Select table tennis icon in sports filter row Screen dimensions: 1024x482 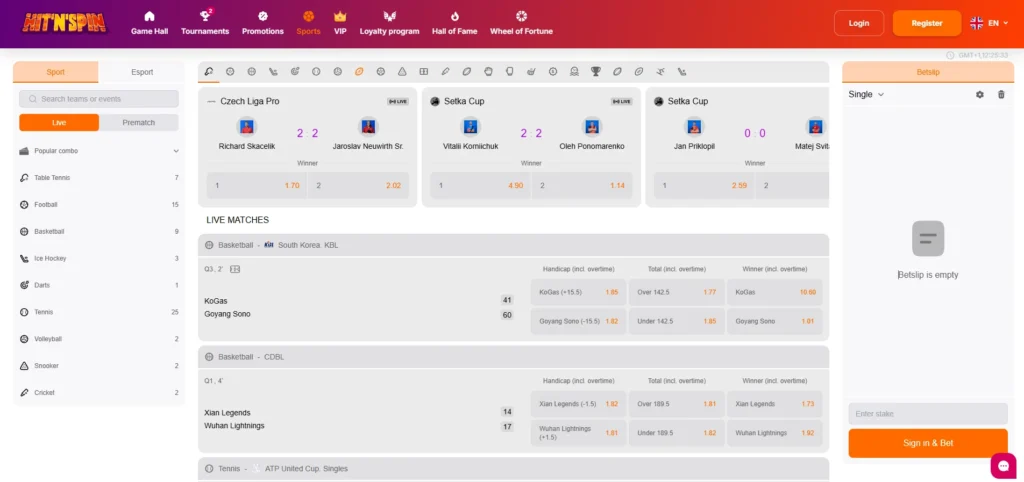[209, 72]
